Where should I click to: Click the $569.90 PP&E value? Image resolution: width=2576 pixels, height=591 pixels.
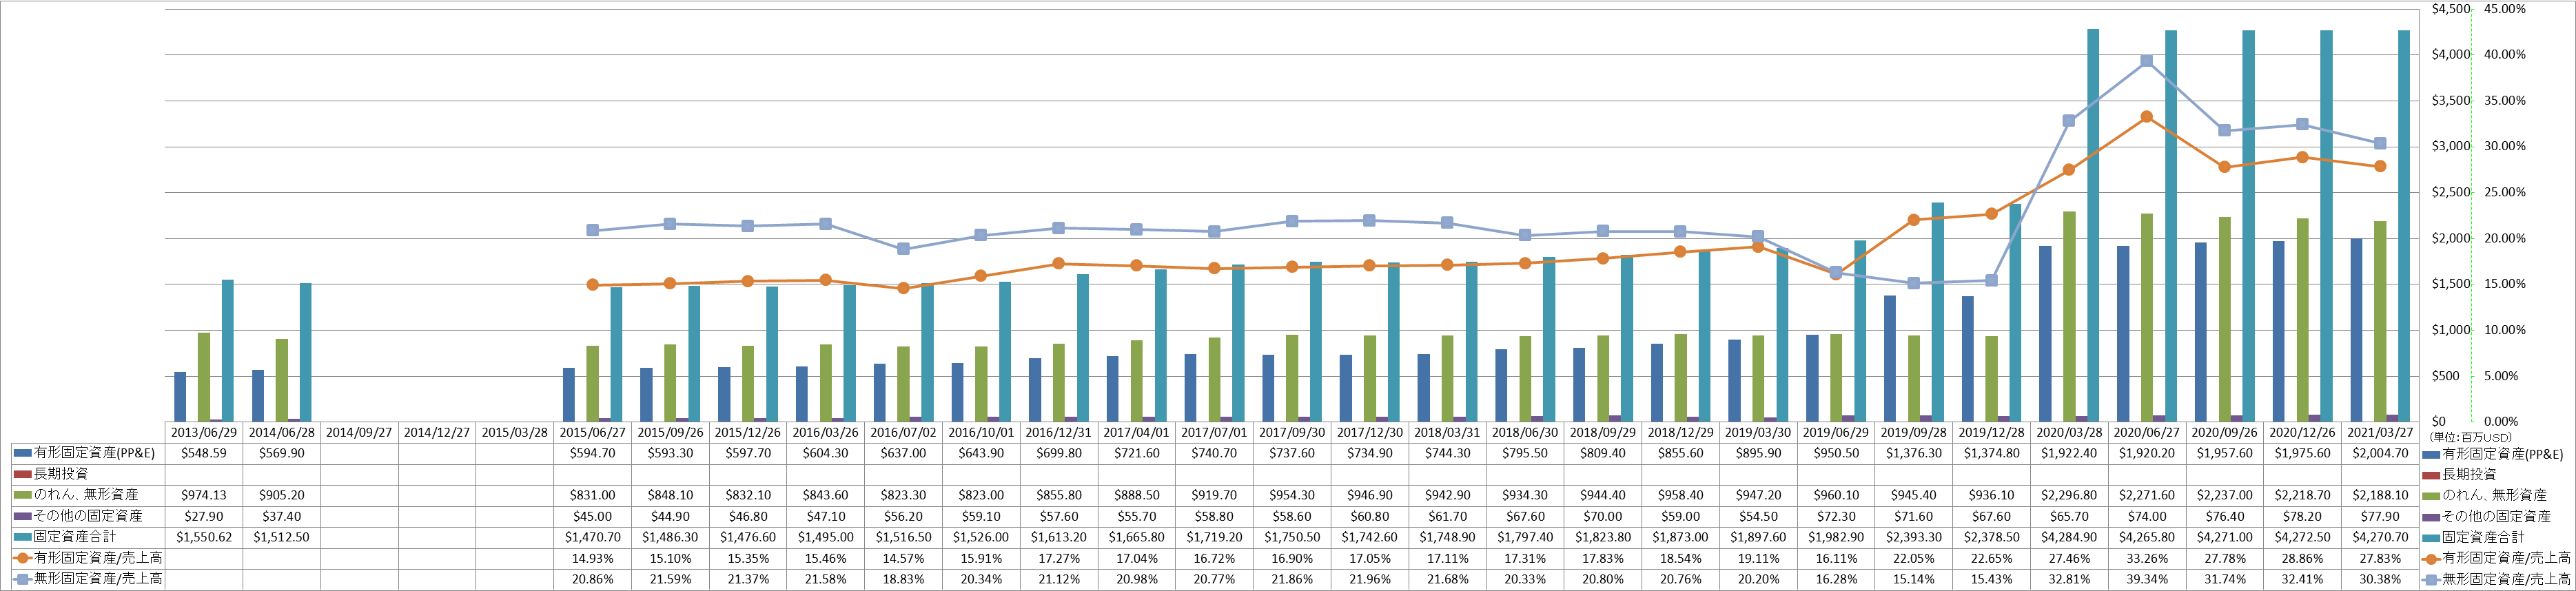coord(282,453)
